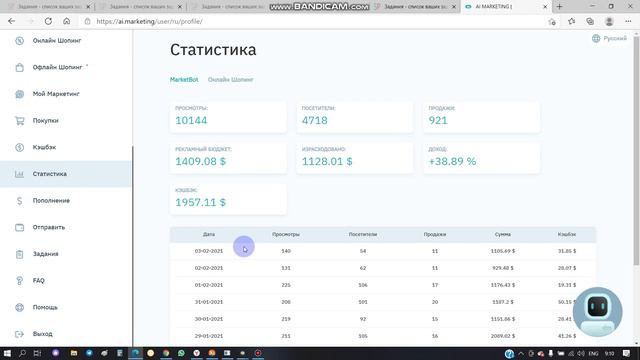Open the Русский language selector

pos(609,38)
